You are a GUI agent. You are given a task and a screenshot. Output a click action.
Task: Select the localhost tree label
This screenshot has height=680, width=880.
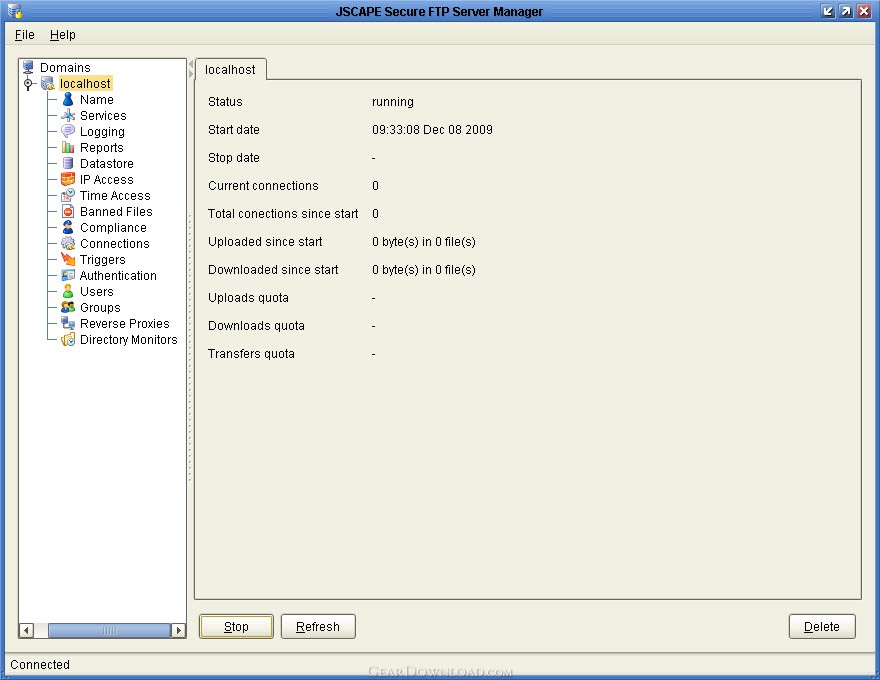[x=85, y=84]
